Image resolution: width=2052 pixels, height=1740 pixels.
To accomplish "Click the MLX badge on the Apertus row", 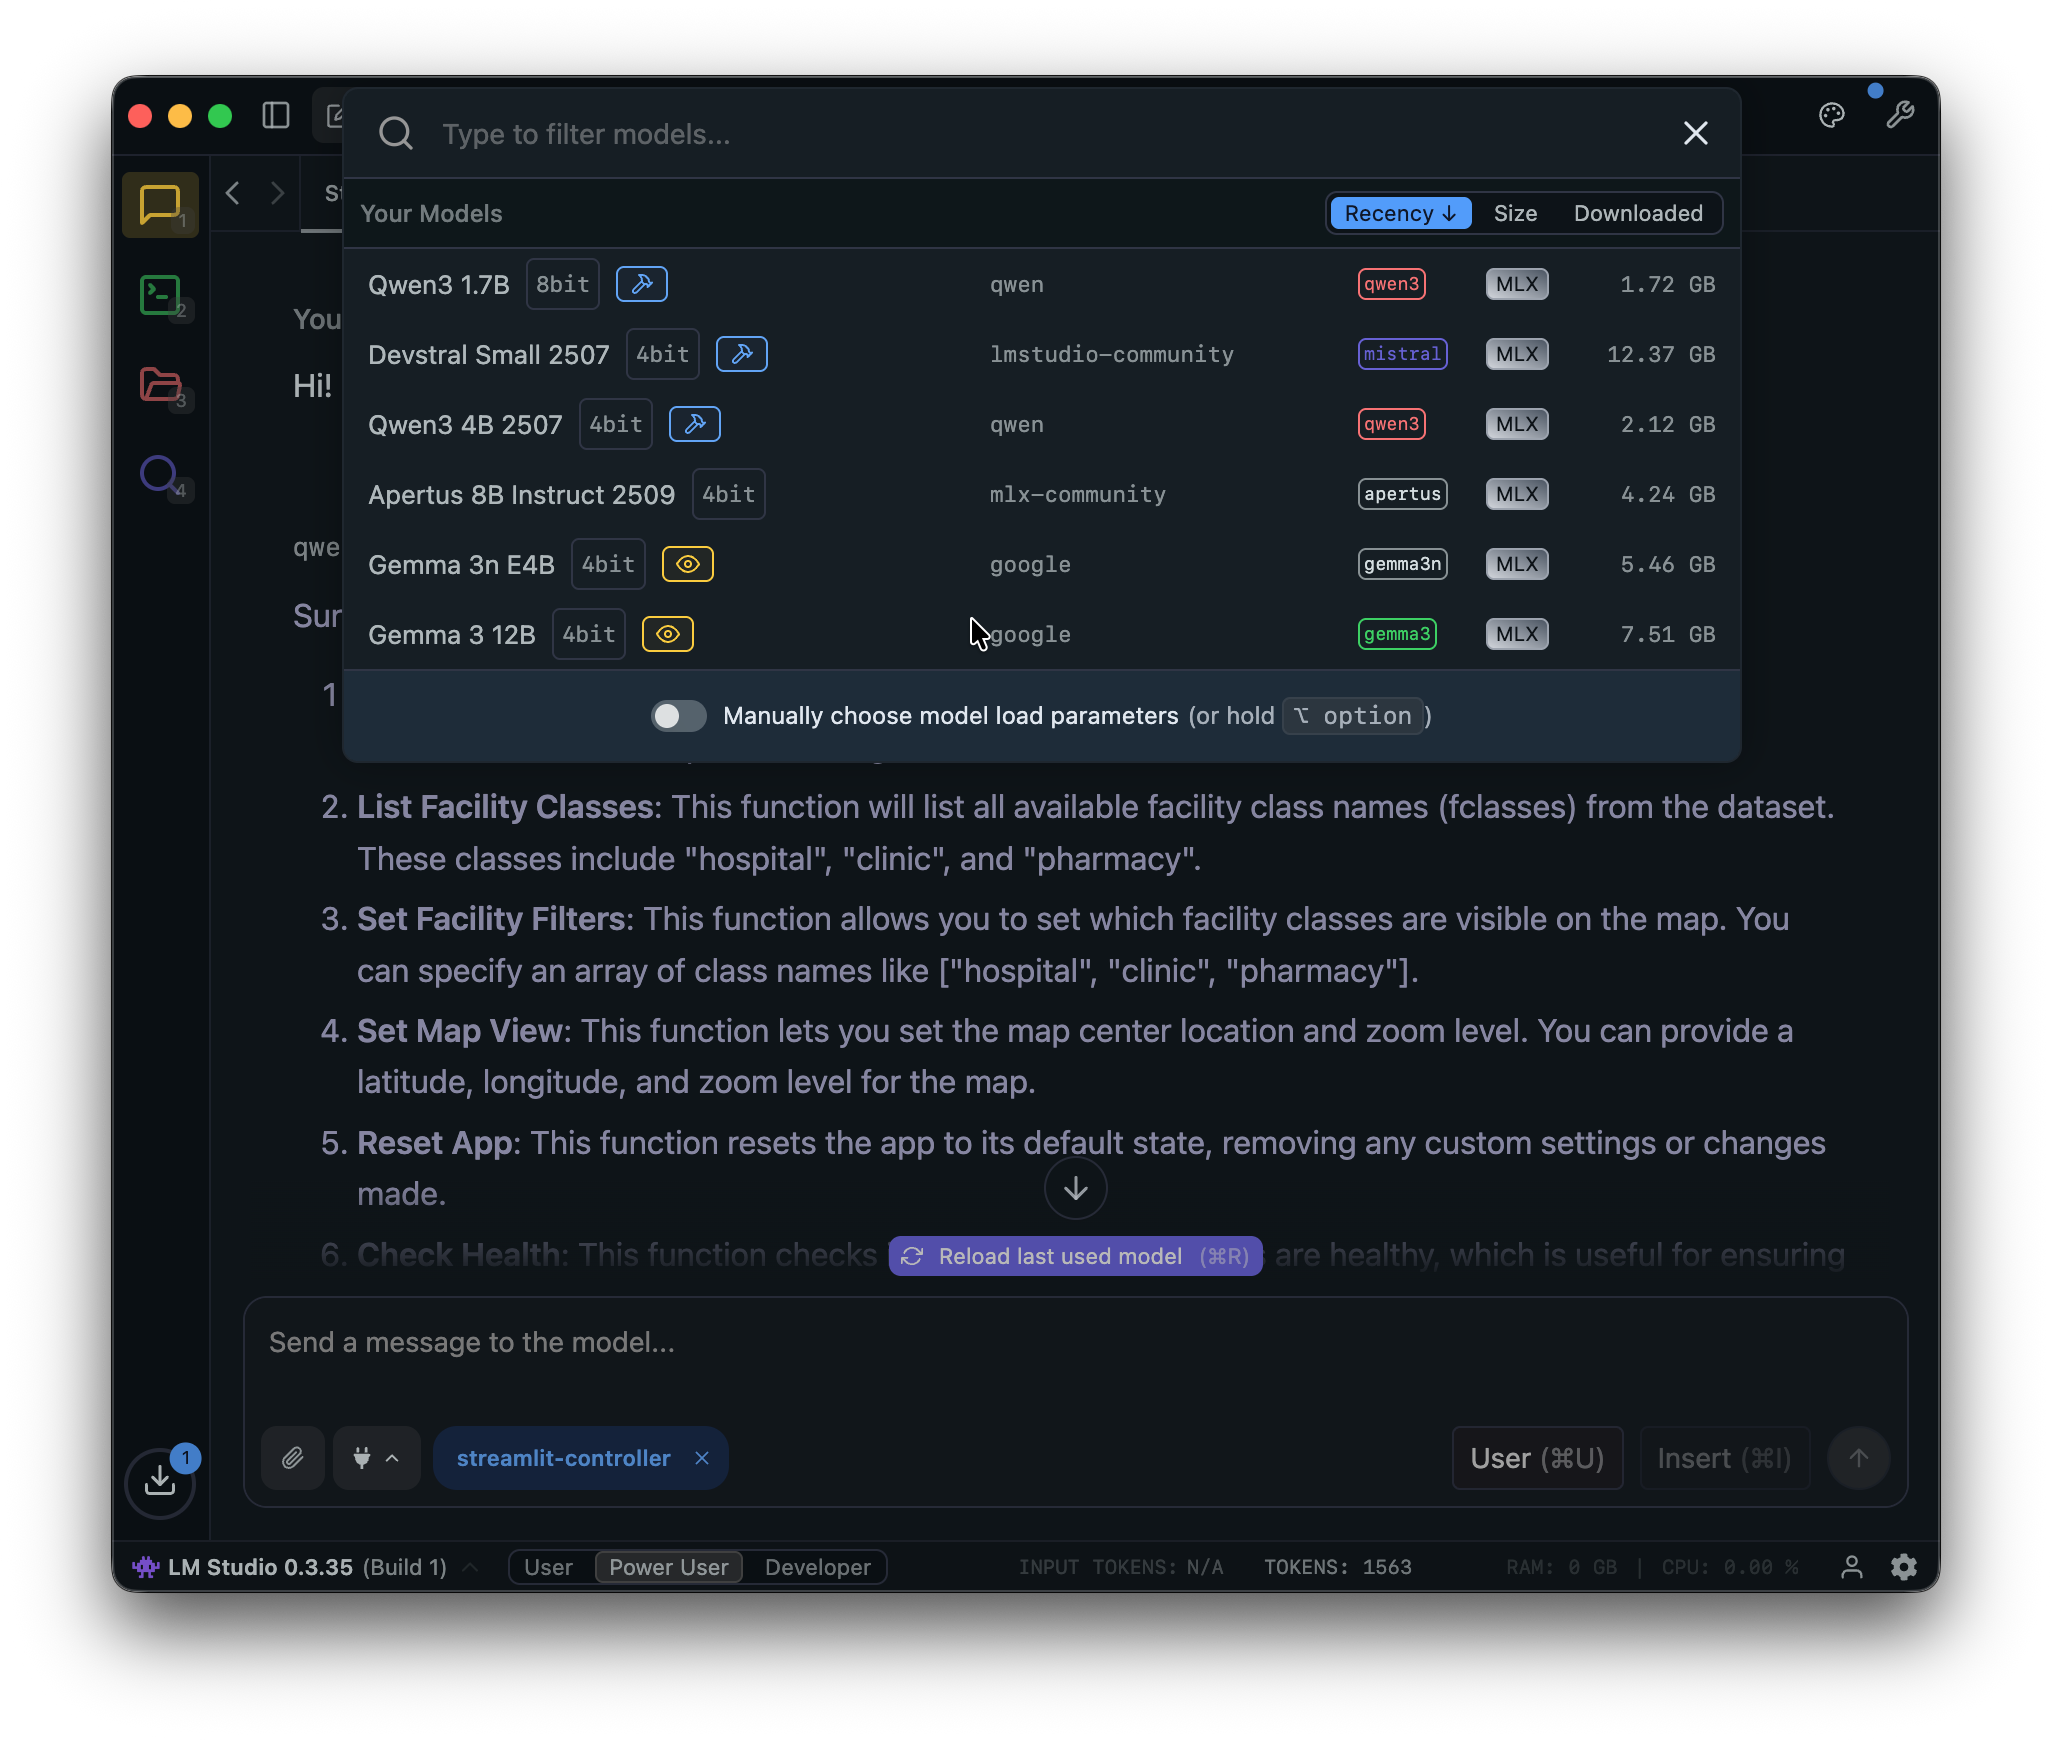I will coord(1517,494).
